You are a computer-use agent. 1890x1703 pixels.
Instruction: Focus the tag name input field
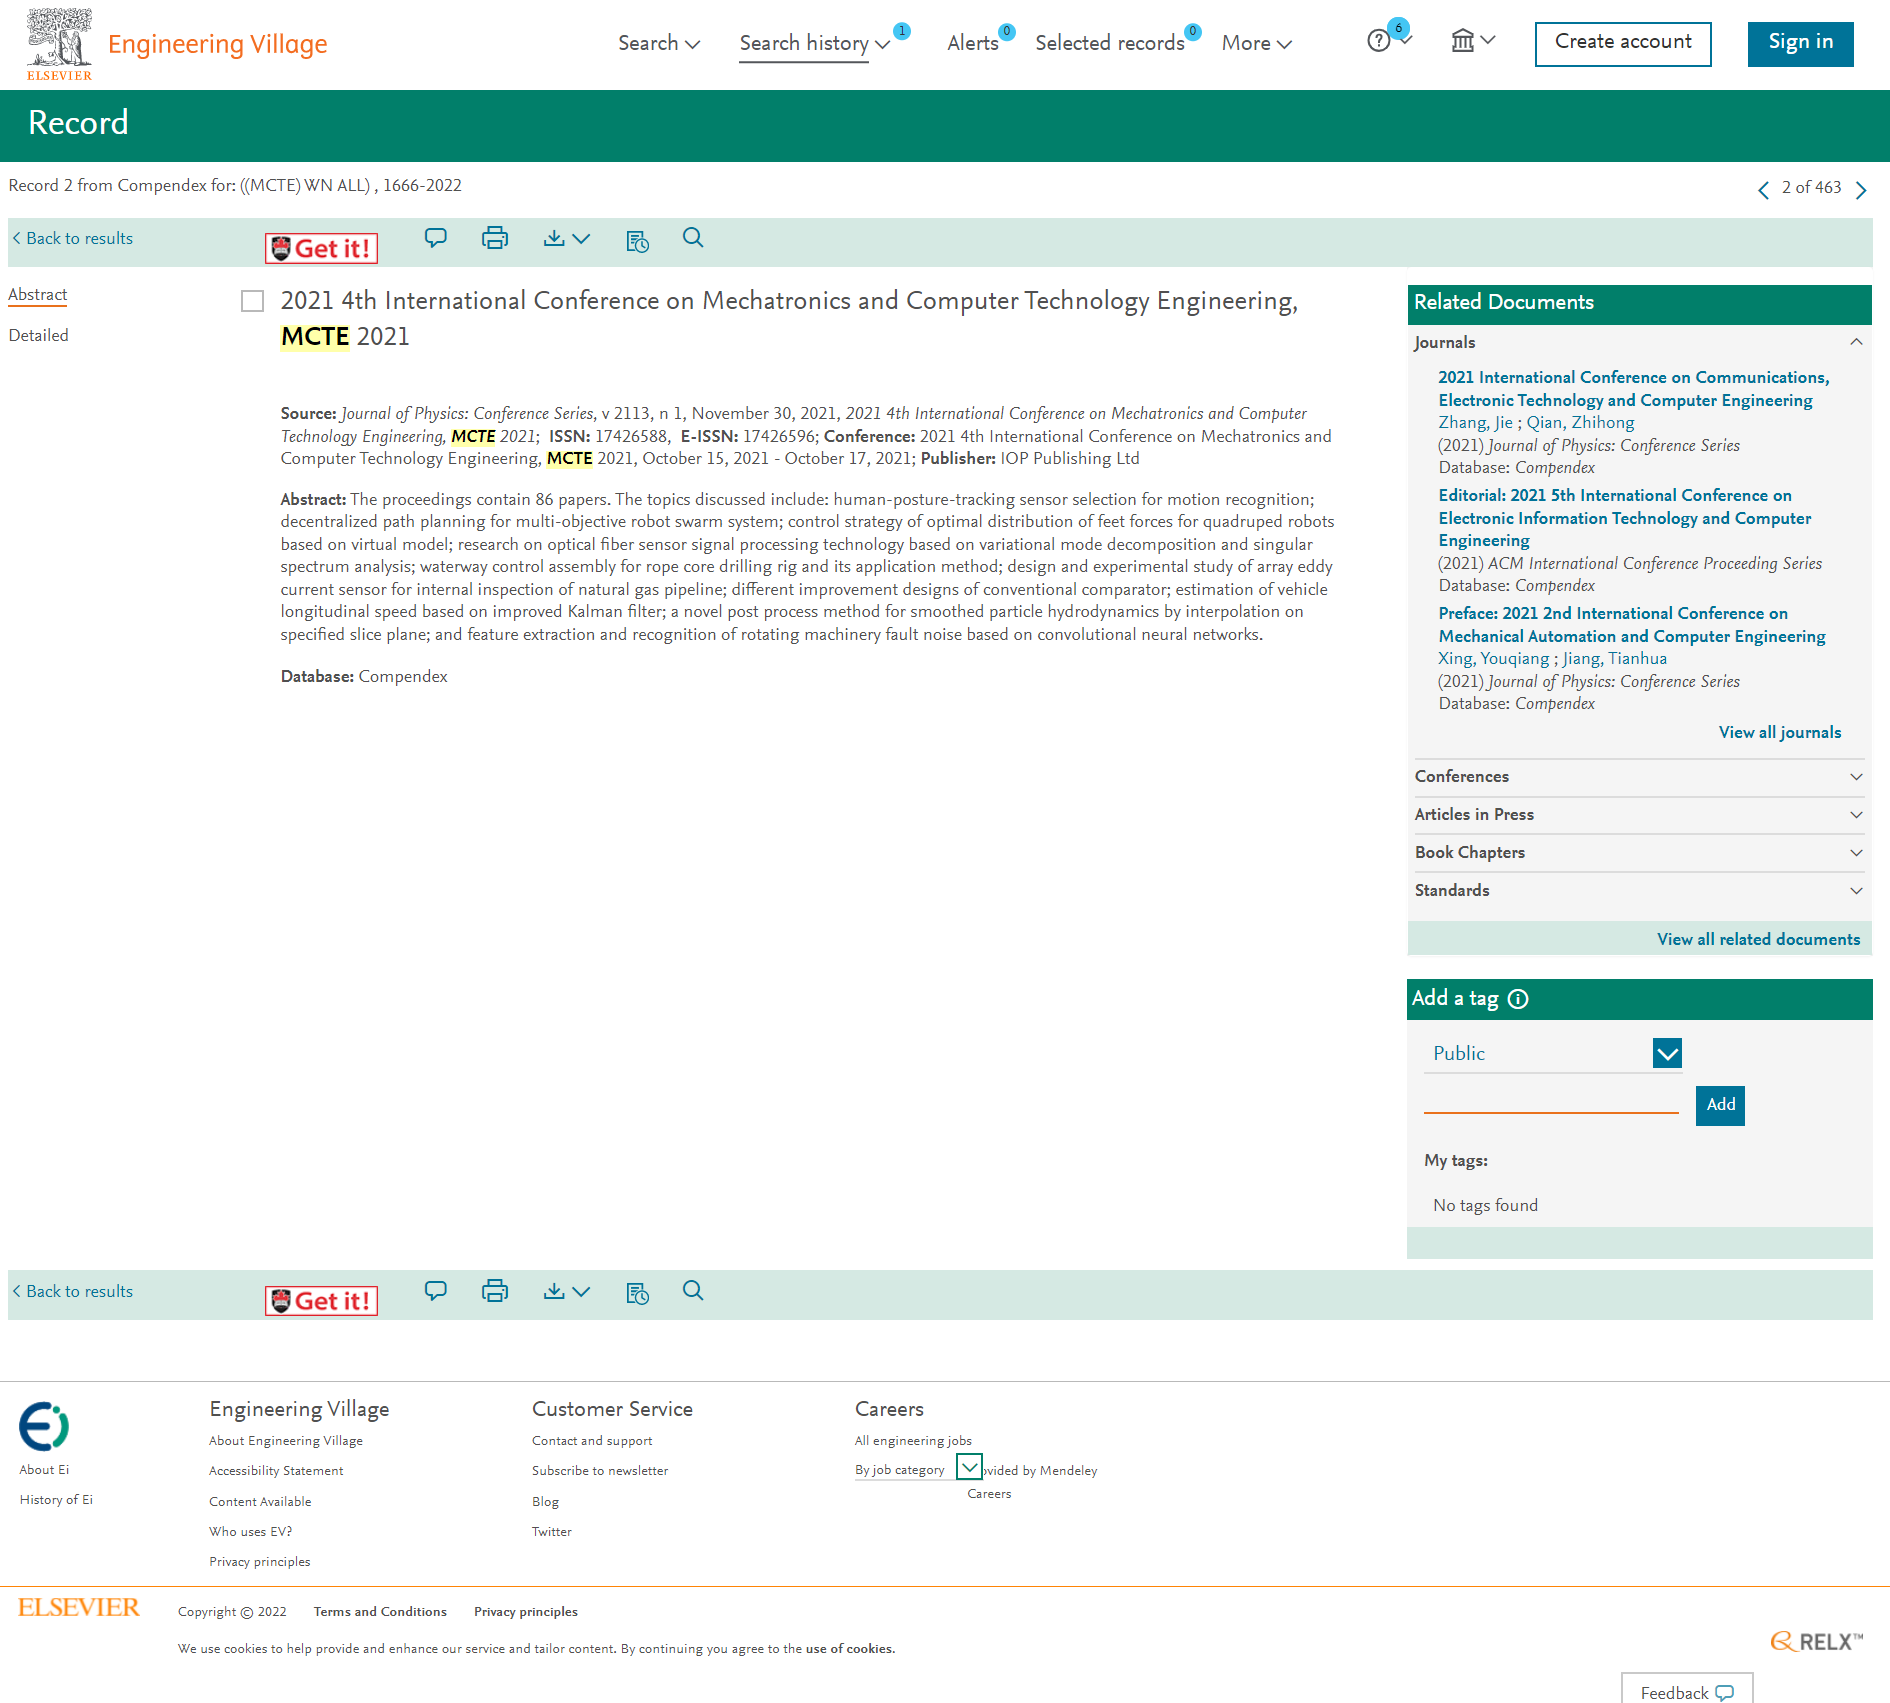pos(1551,1100)
